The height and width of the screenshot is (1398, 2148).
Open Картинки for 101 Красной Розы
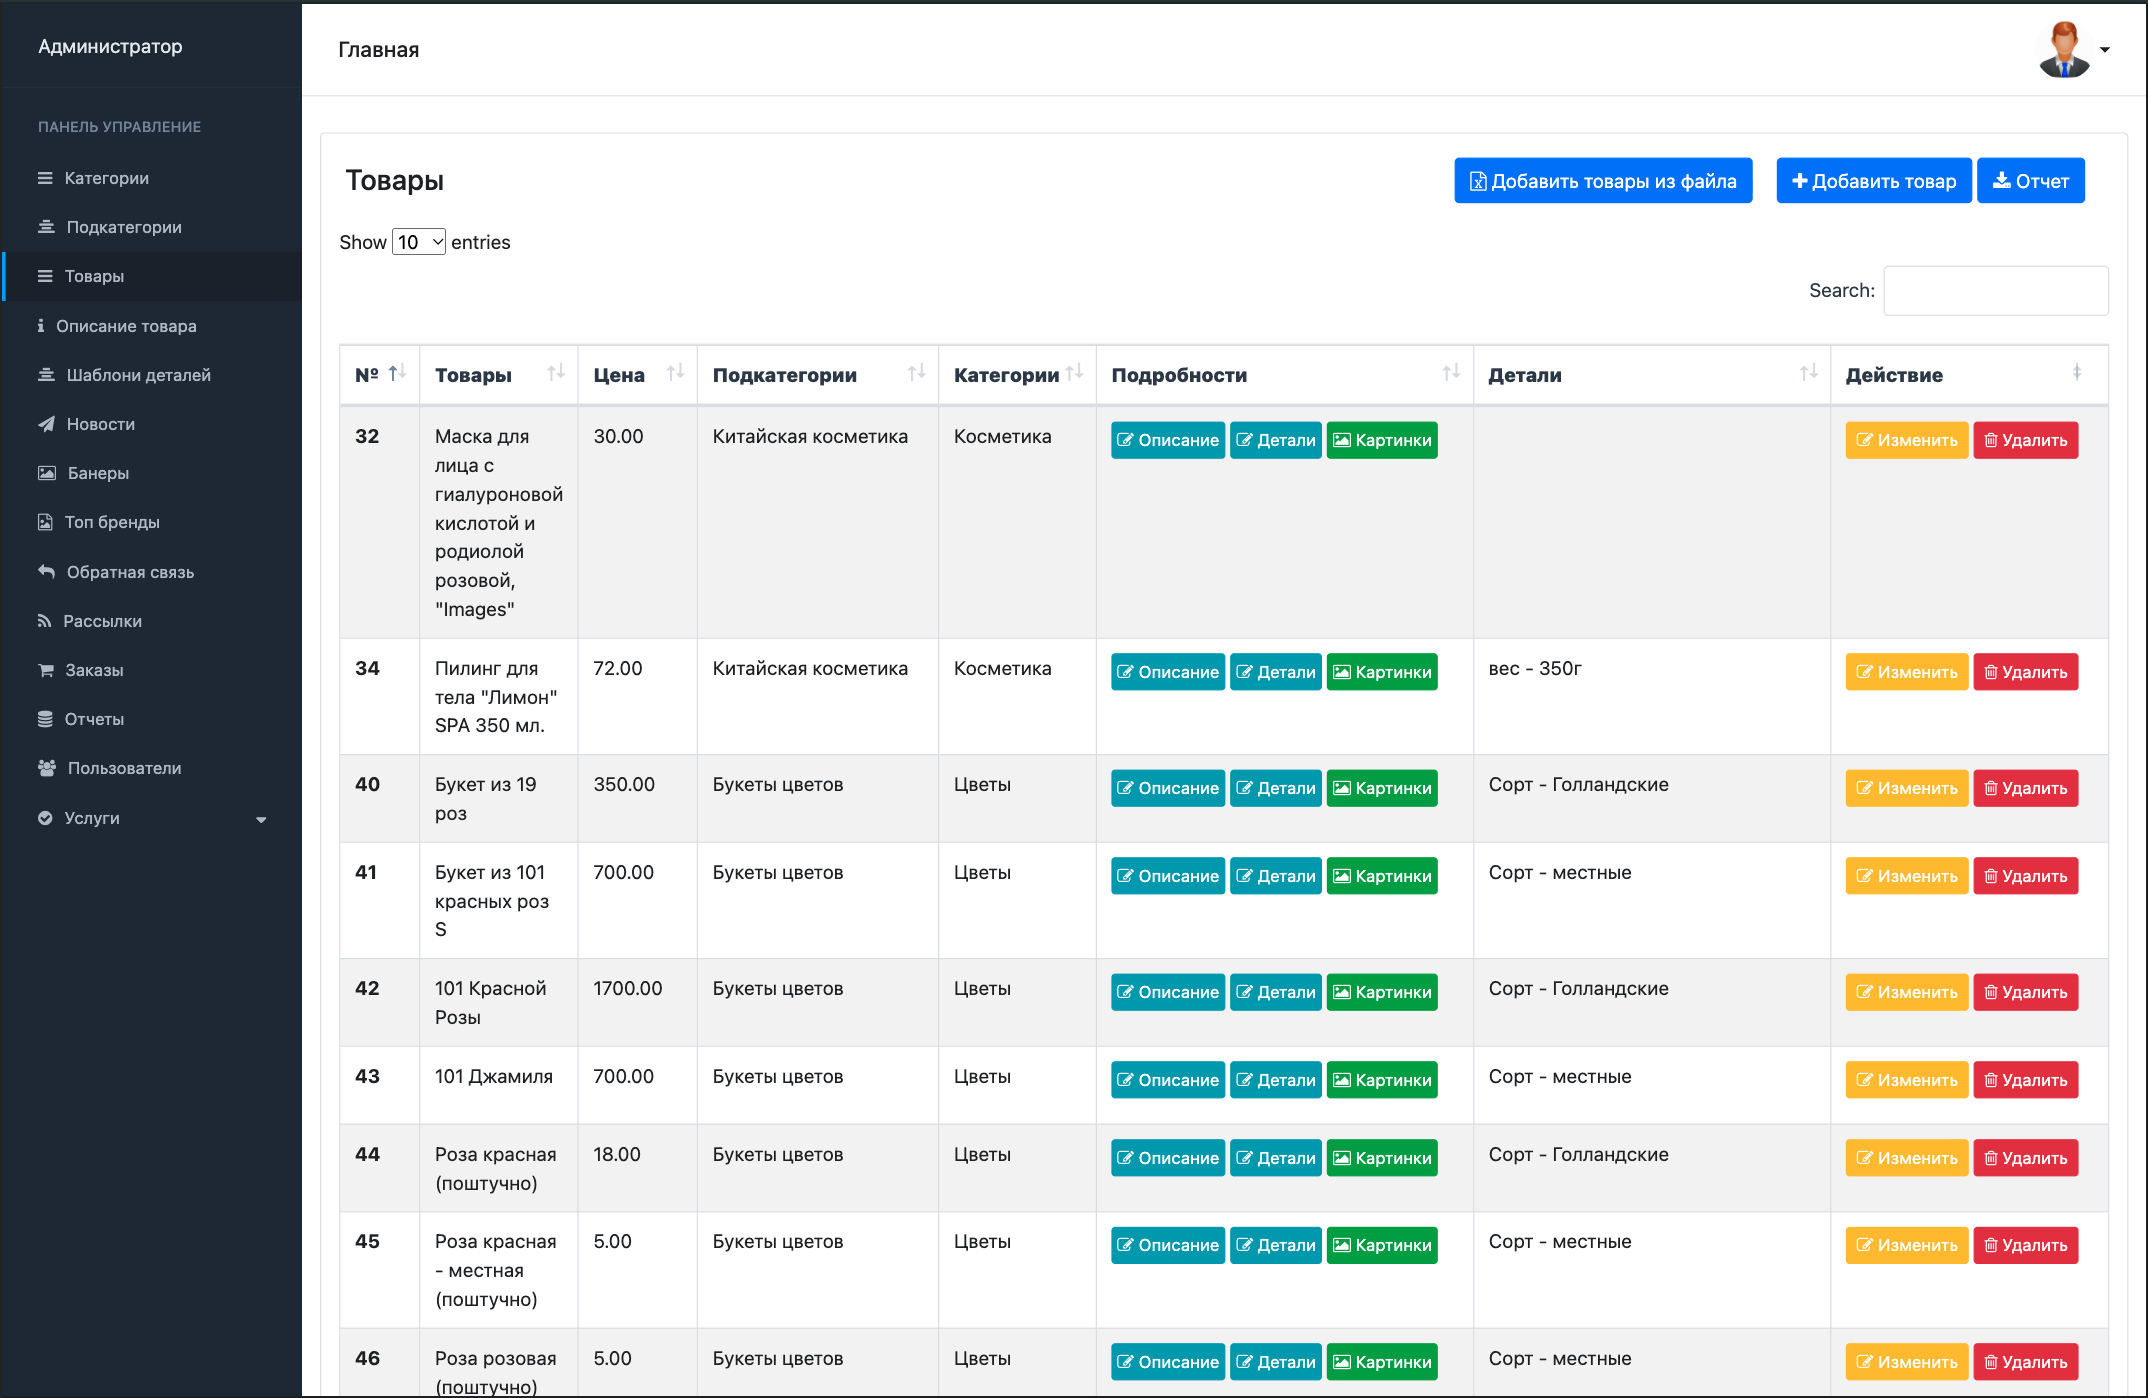click(x=1382, y=992)
